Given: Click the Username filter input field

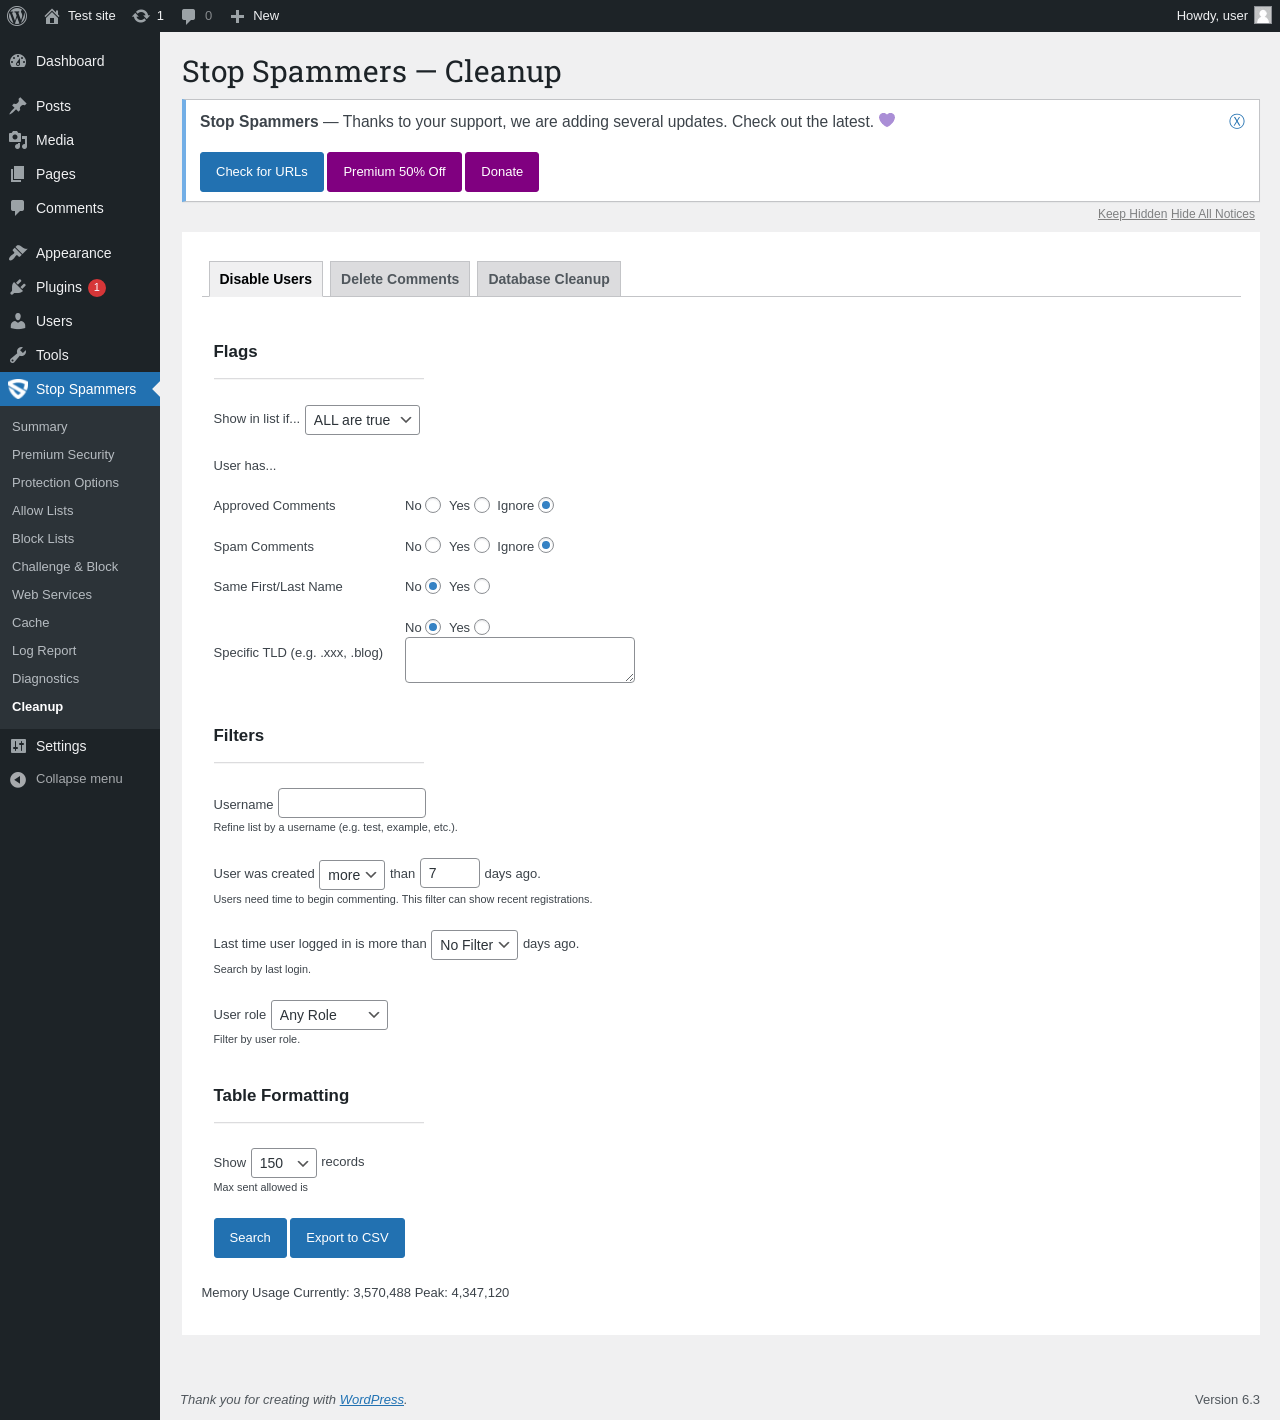Looking at the screenshot, I should [x=352, y=803].
